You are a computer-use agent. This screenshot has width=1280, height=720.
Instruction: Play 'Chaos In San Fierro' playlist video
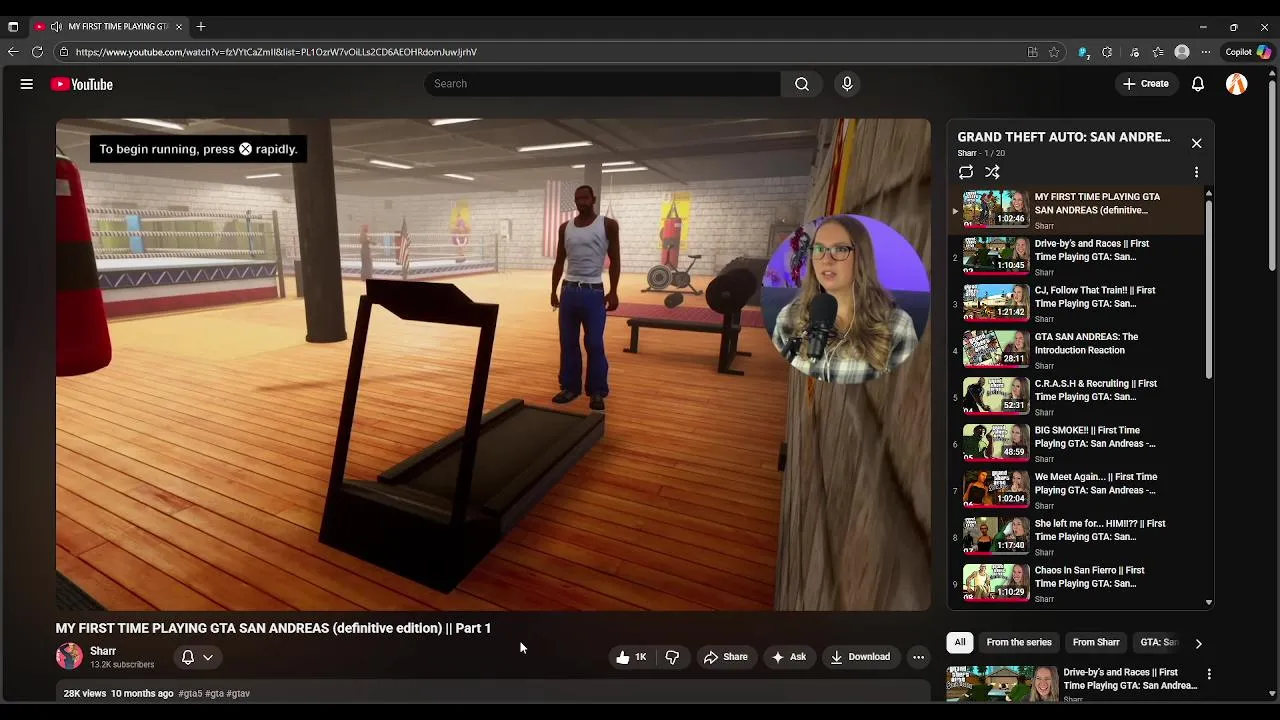pyautogui.click(x=1076, y=584)
